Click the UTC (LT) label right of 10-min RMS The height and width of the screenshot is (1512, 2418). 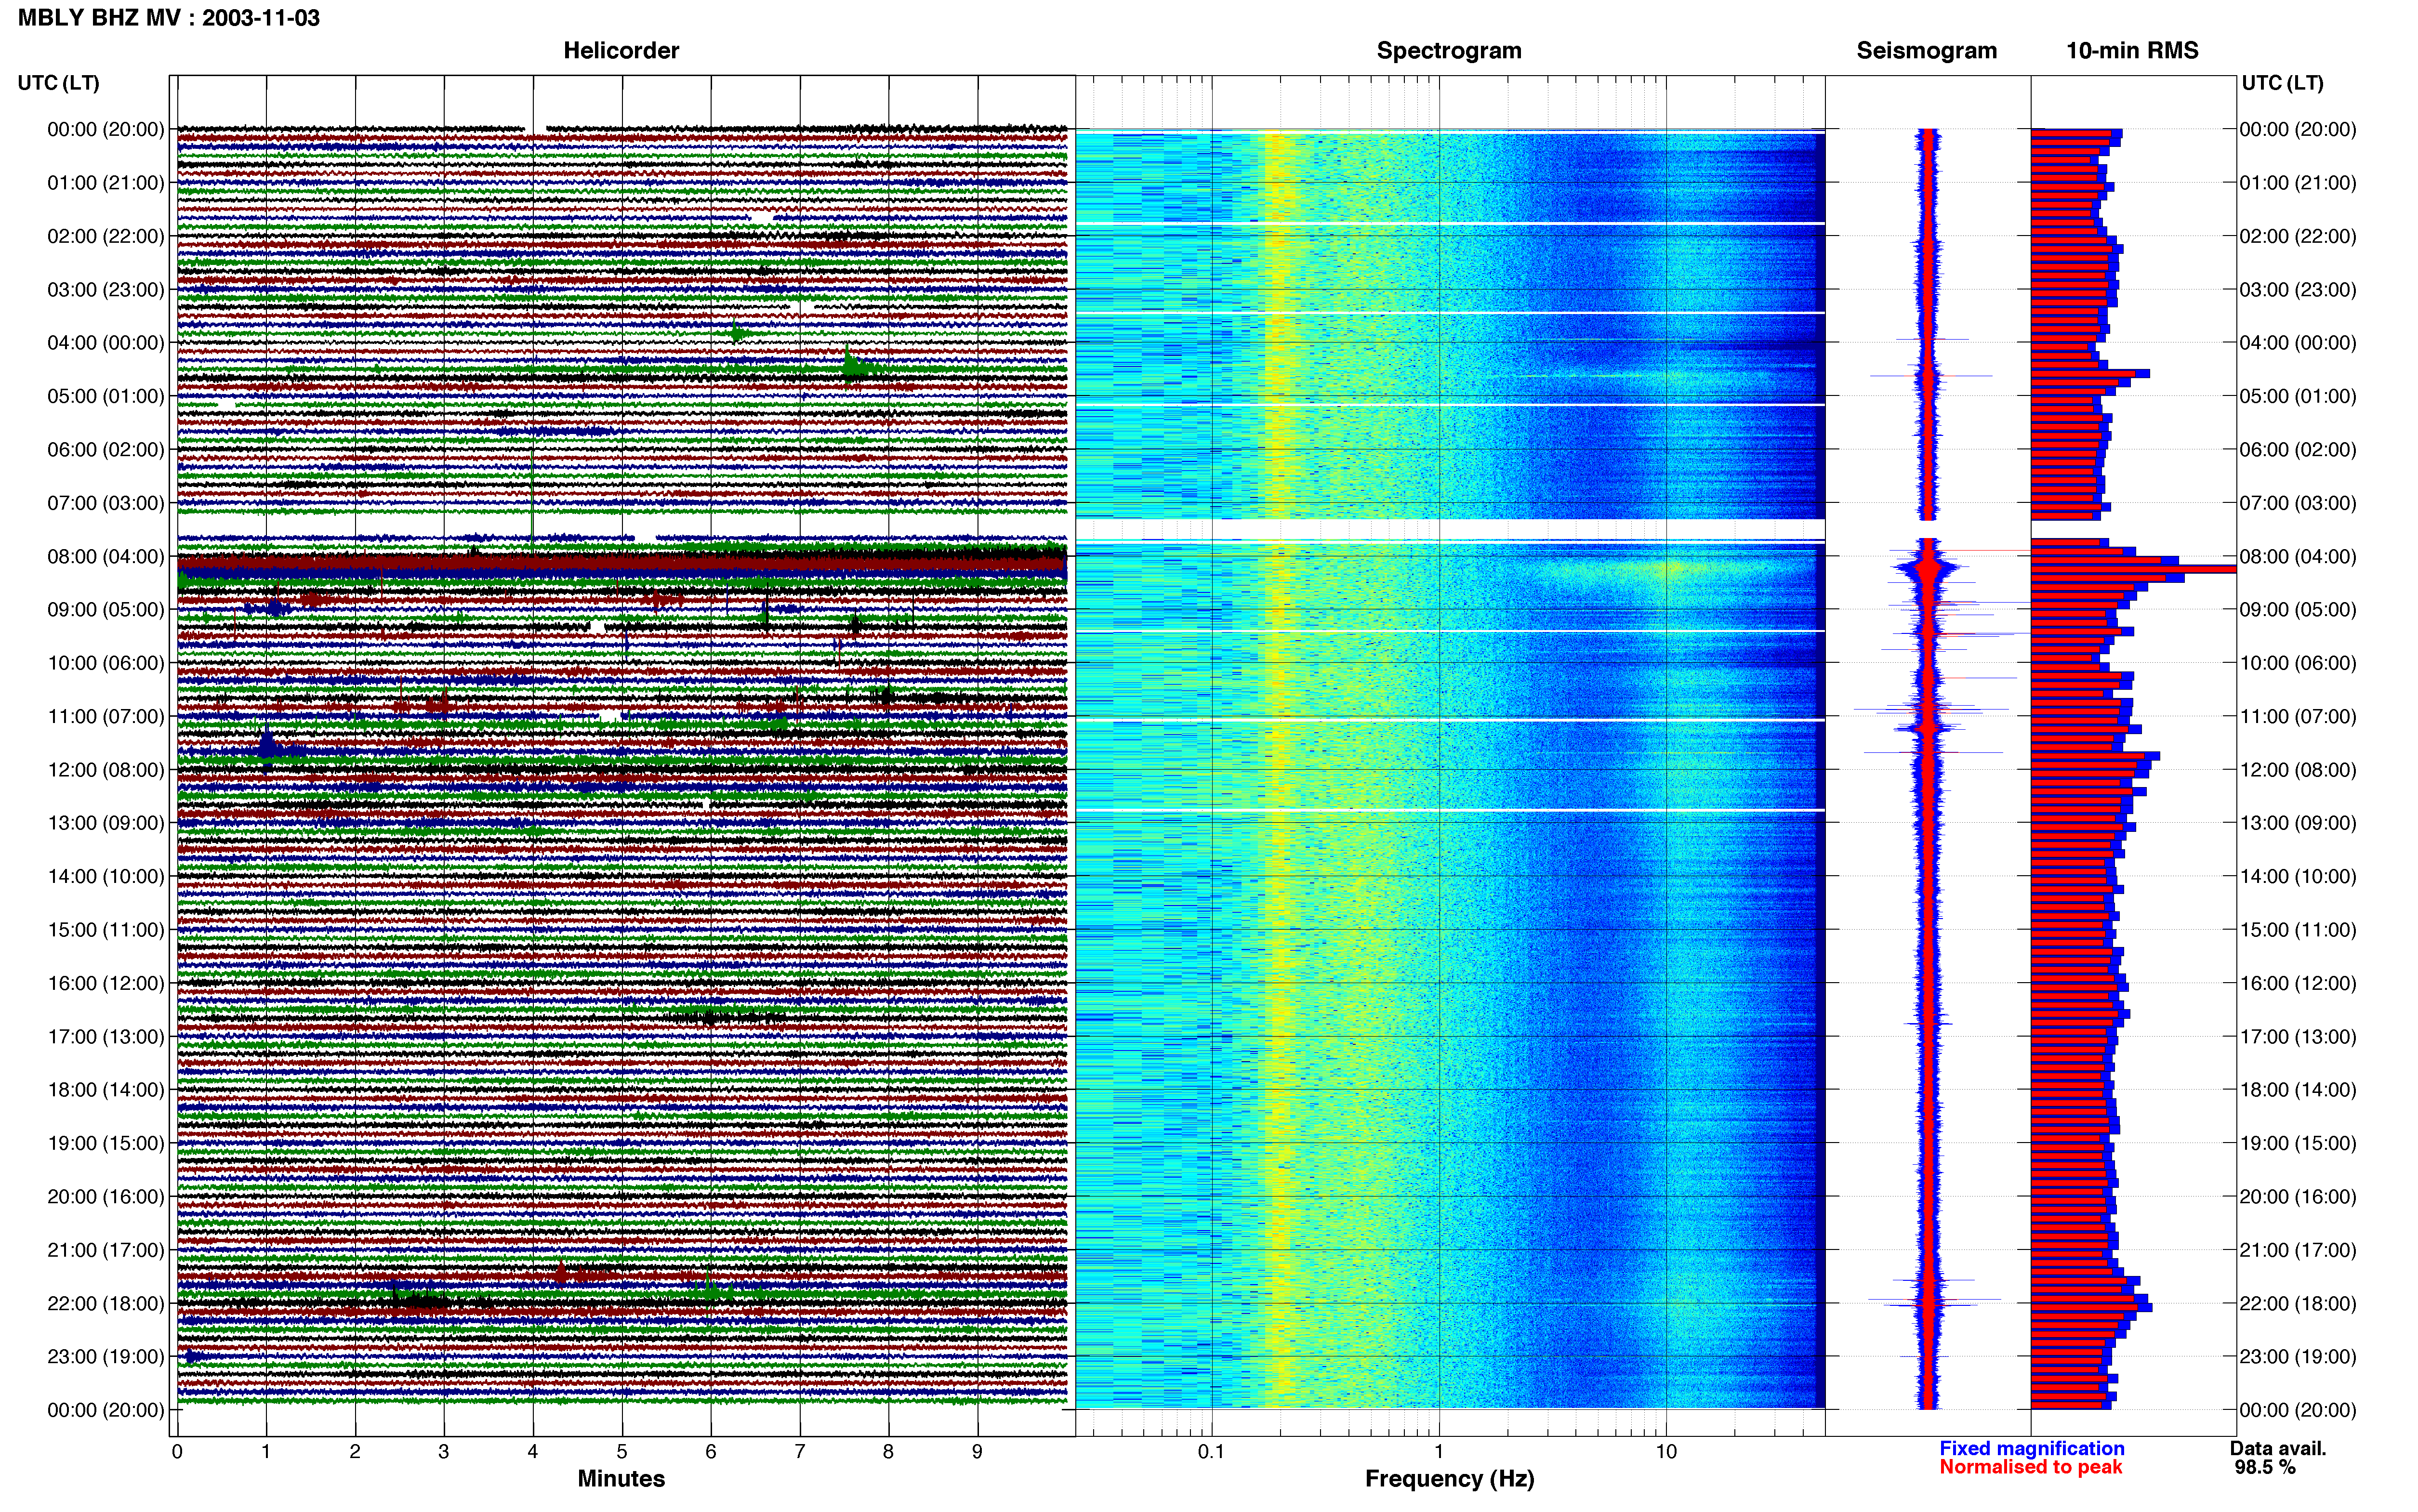click(2282, 83)
